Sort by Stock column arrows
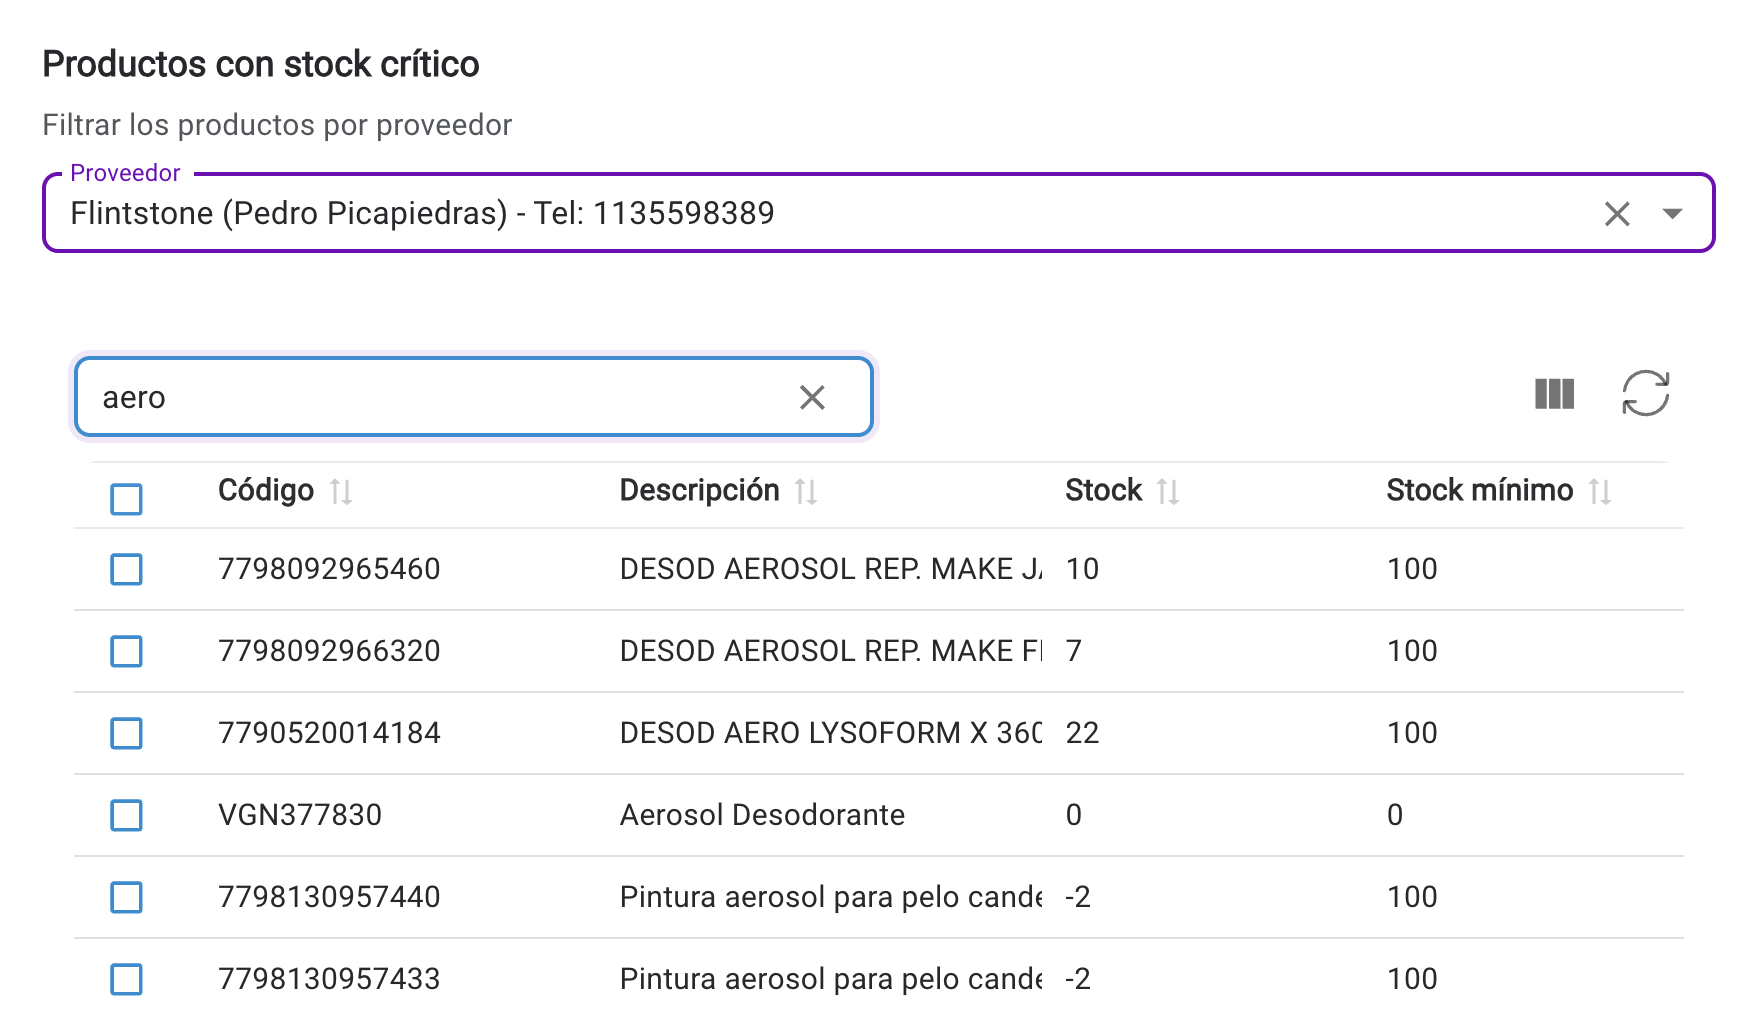Image resolution: width=1762 pixels, height=1016 pixels. (x=1168, y=492)
